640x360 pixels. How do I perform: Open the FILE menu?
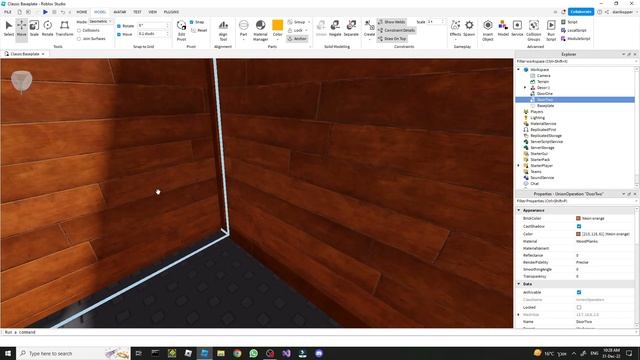[x=8, y=12]
